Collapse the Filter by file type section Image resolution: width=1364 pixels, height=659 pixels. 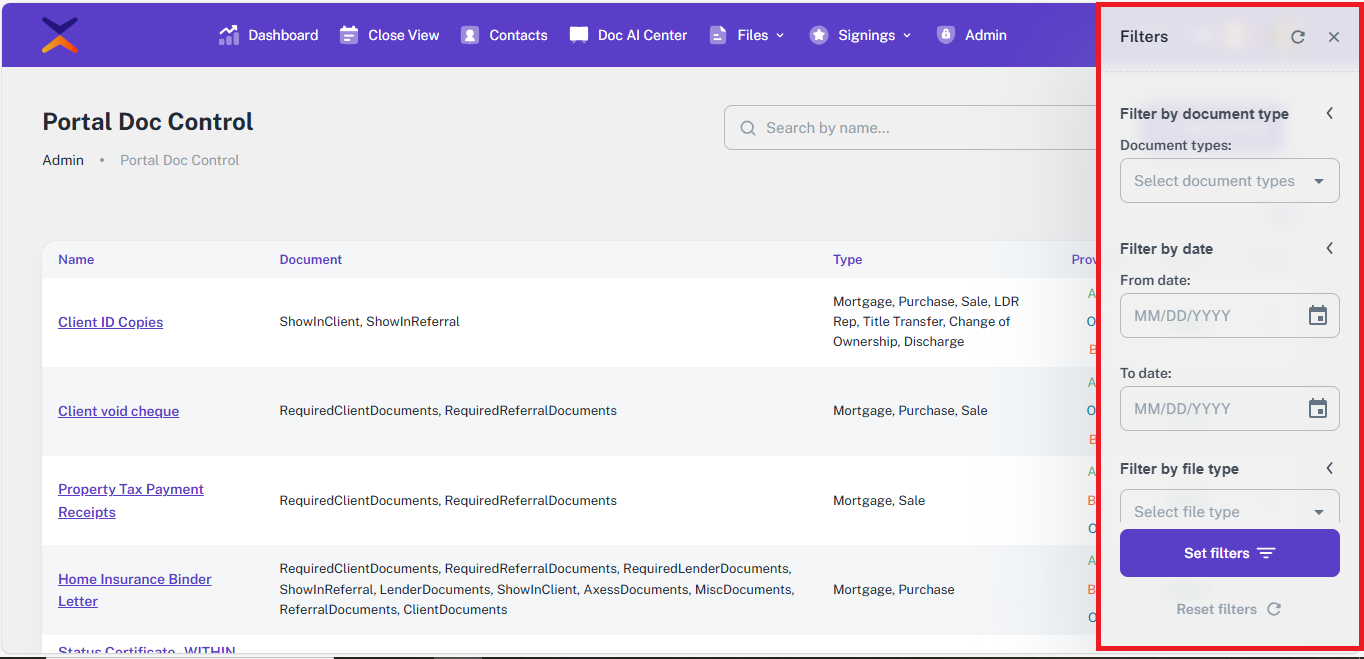click(x=1329, y=468)
